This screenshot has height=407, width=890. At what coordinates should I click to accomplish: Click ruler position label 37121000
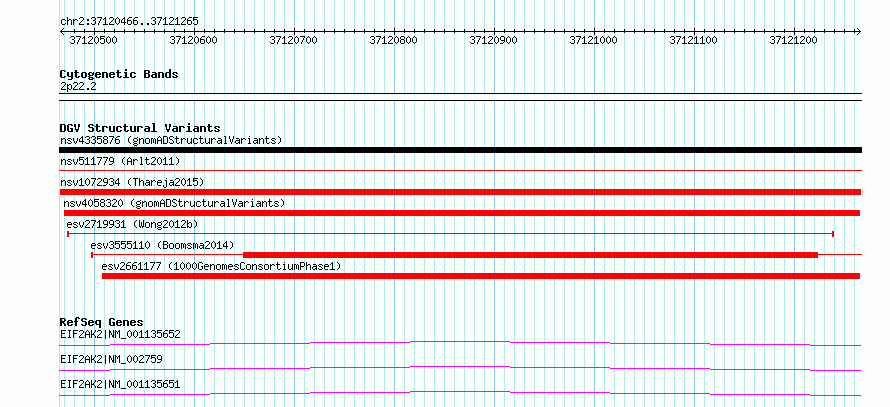point(594,40)
